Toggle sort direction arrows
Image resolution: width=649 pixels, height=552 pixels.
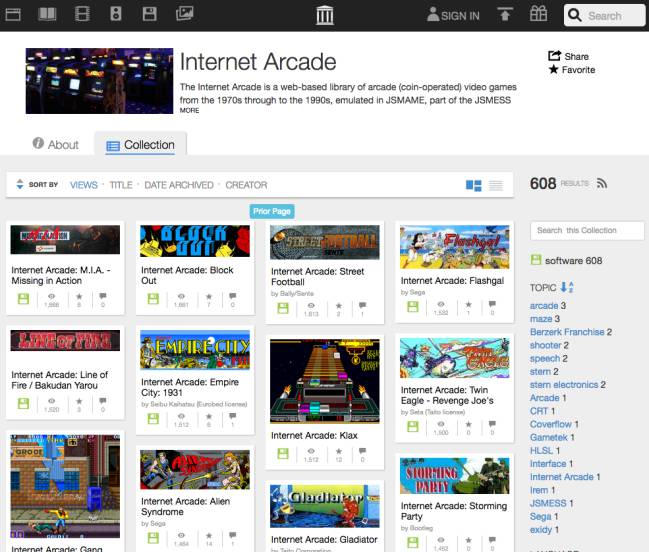click(19, 184)
